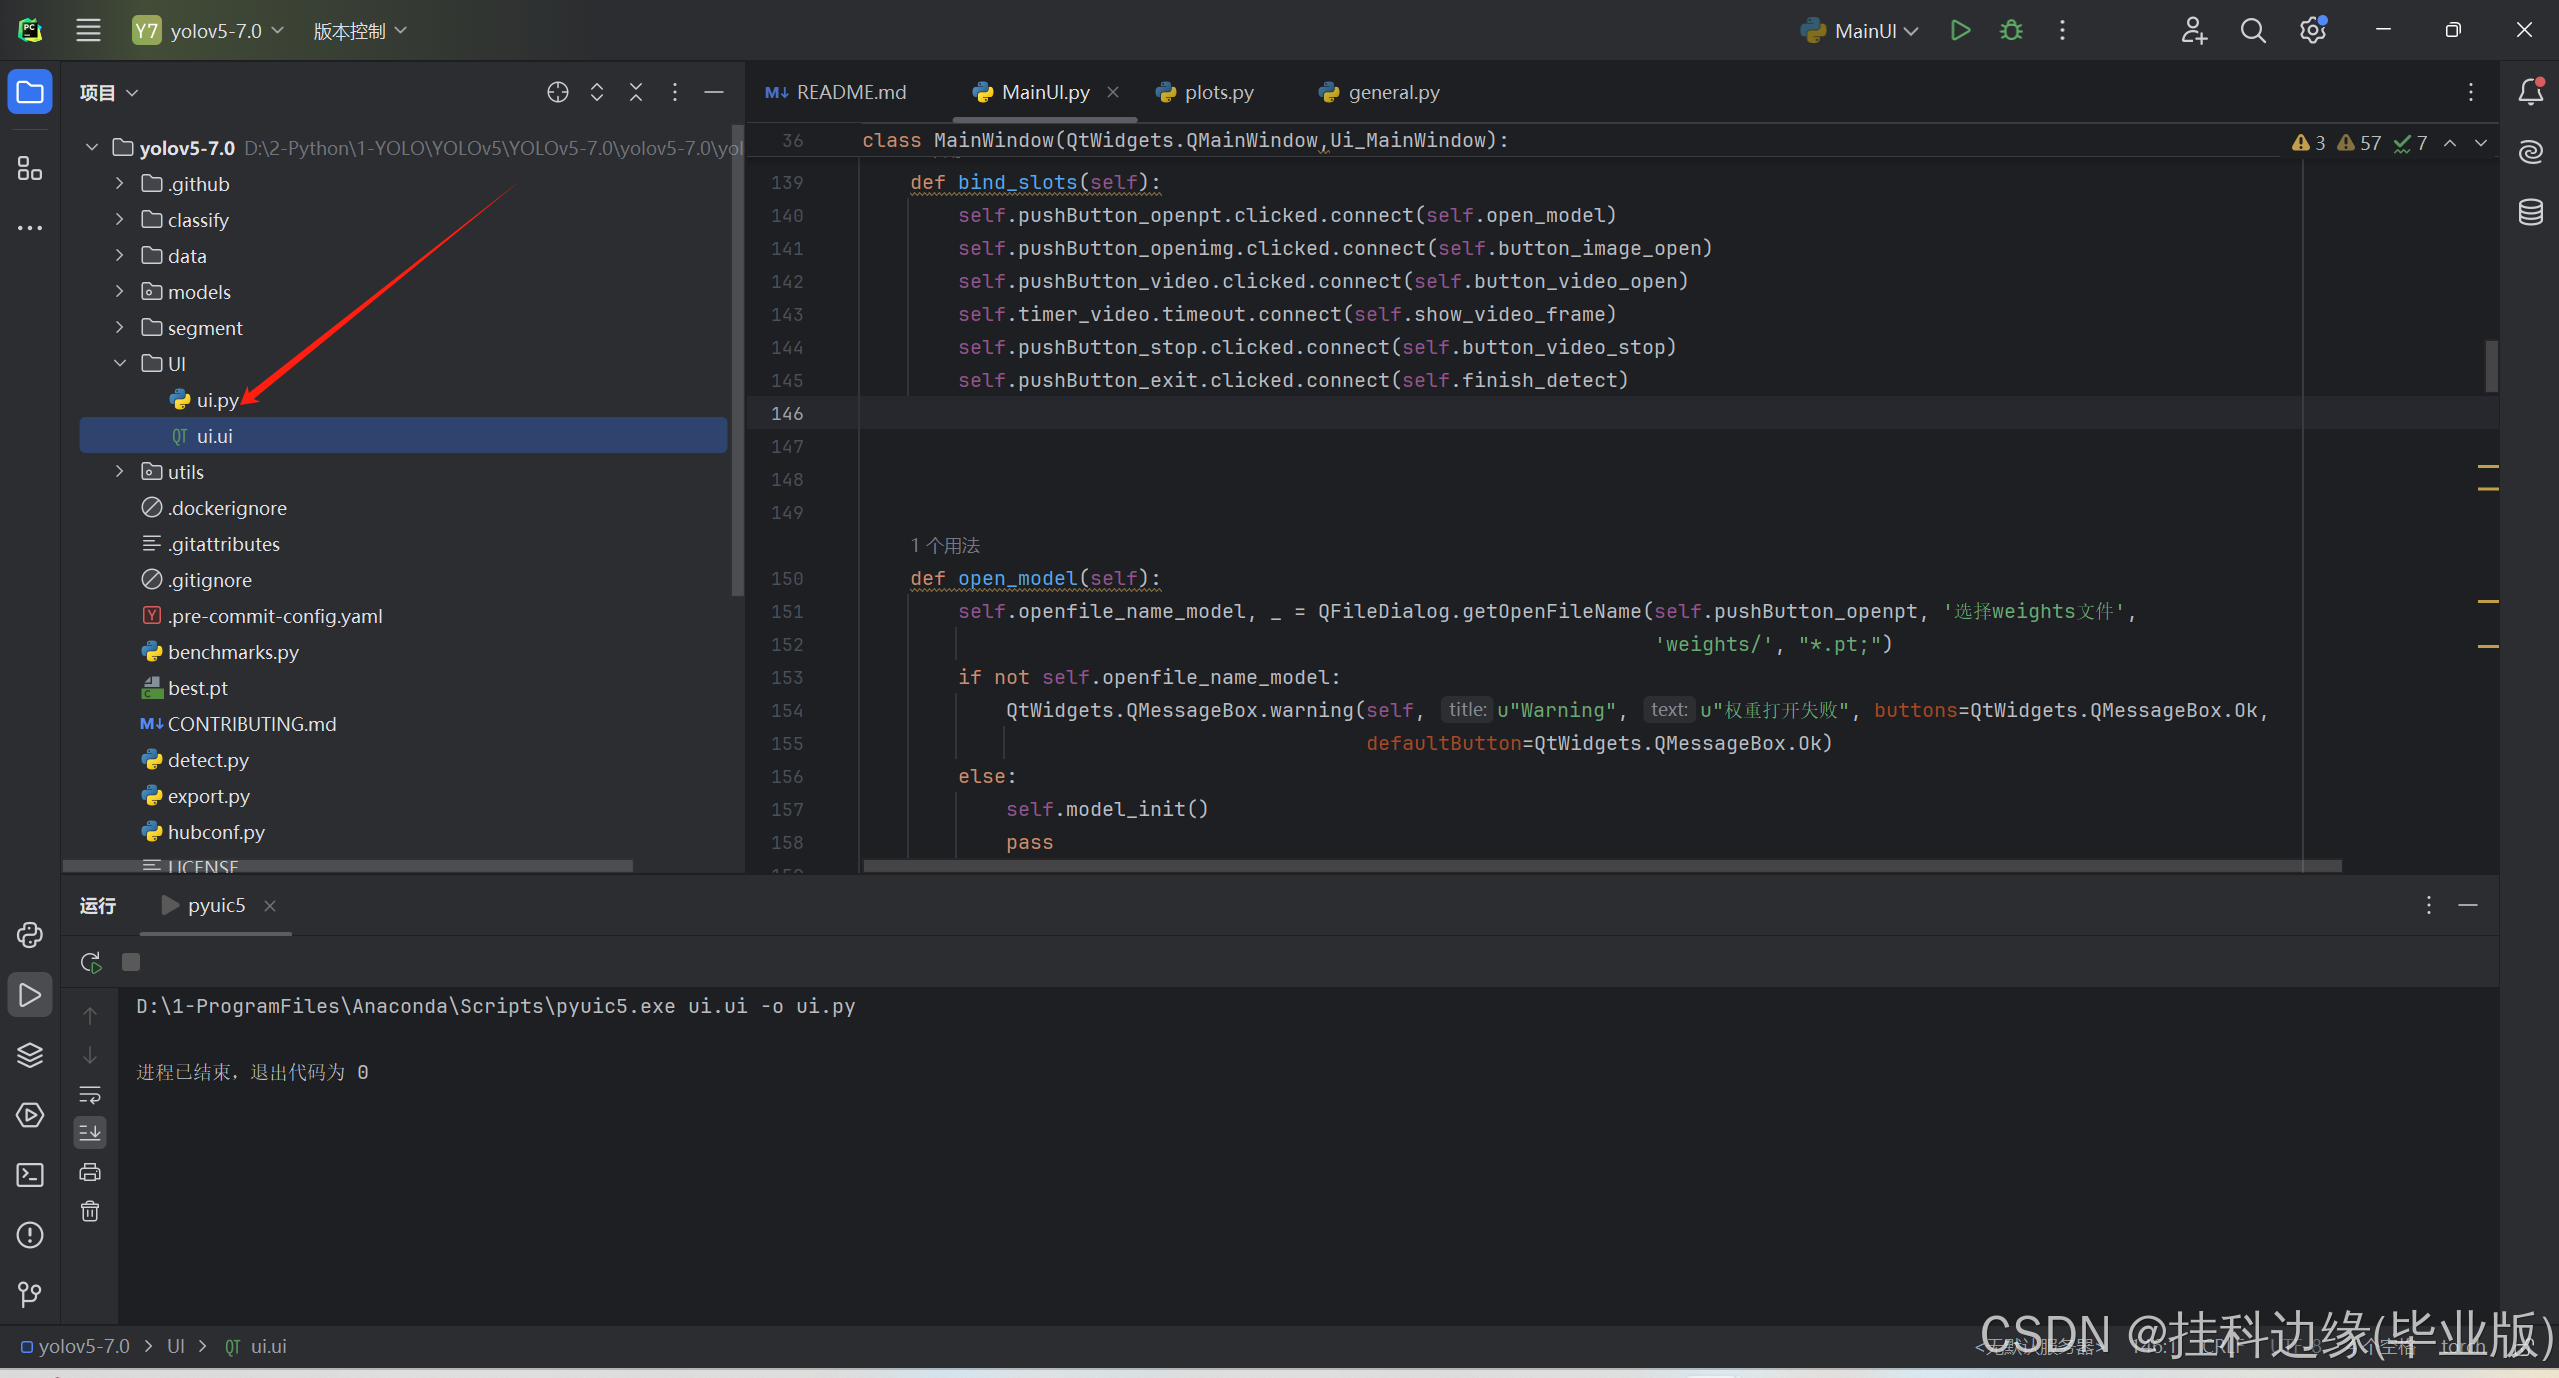Print the run console output

pyautogui.click(x=90, y=1172)
